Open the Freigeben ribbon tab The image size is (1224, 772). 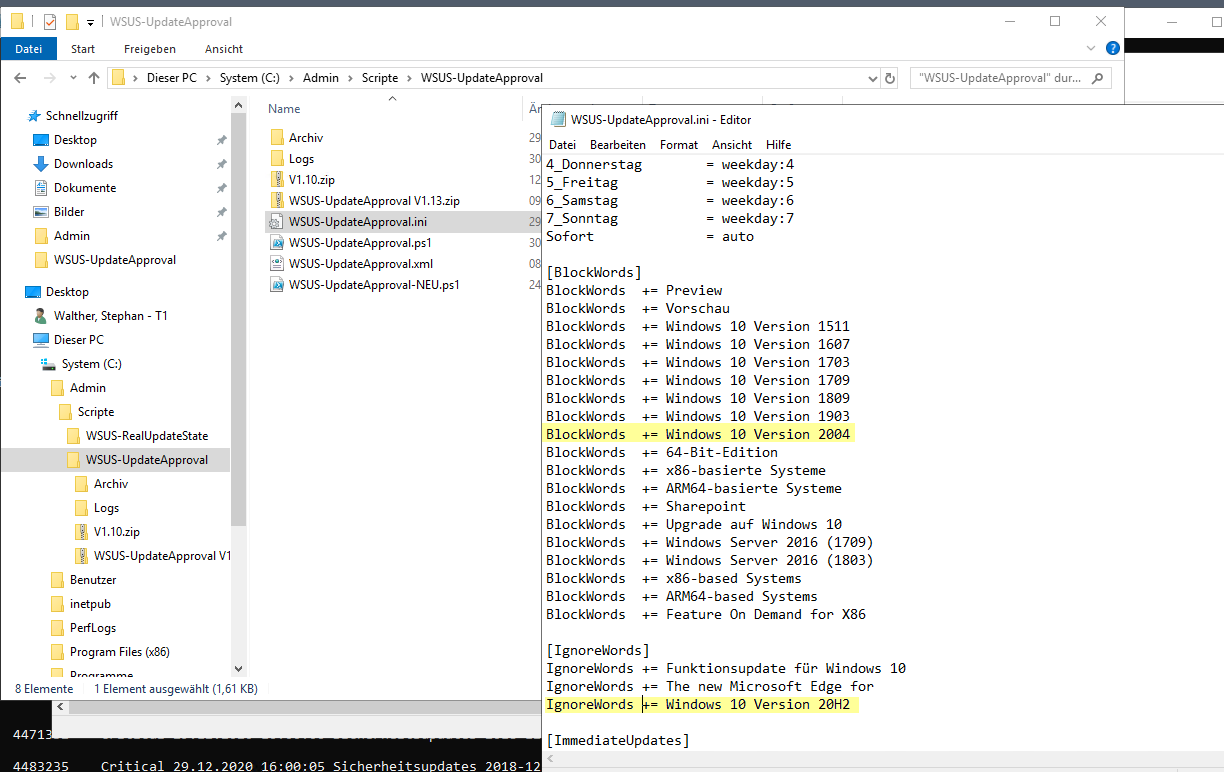click(x=150, y=49)
